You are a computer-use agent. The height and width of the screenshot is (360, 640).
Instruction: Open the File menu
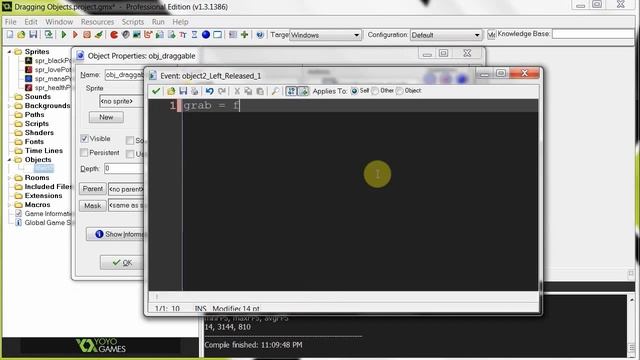pos(11,22)
